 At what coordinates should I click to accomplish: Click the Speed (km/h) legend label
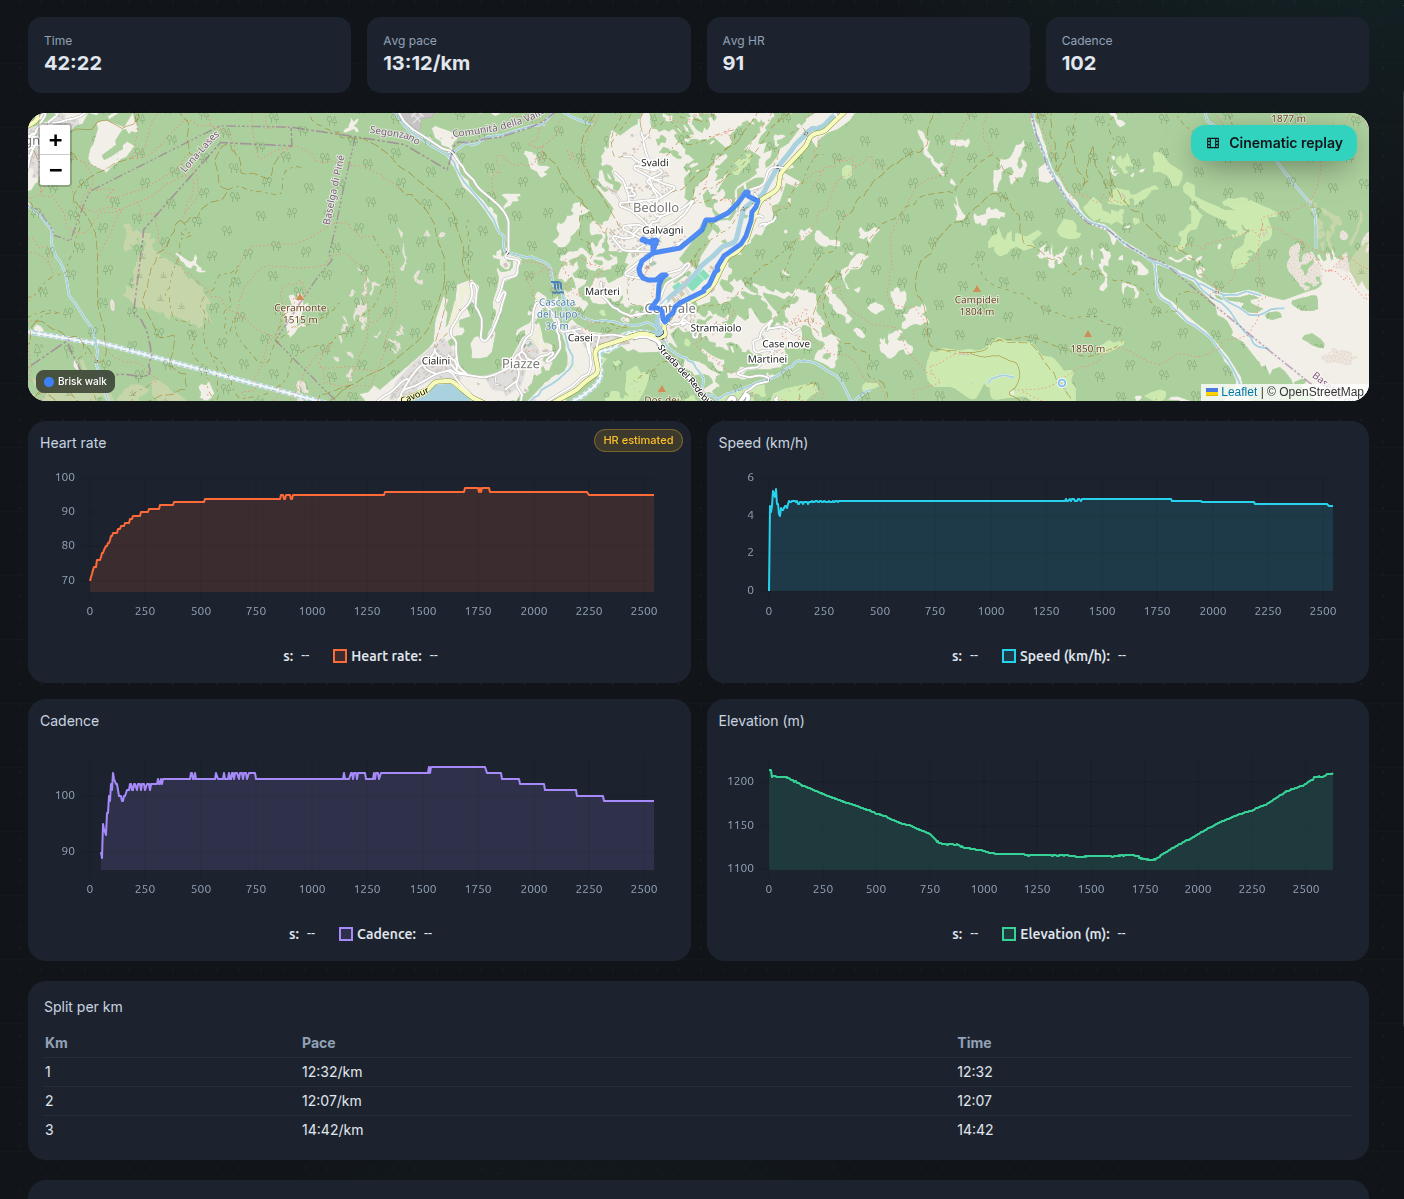1065,656
